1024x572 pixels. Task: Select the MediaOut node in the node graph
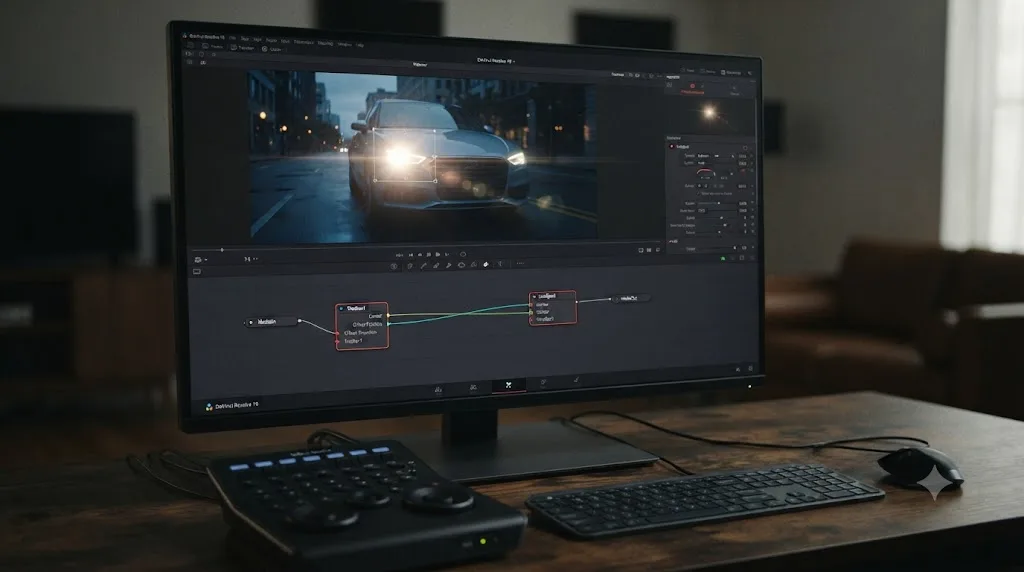pos(631,298)
